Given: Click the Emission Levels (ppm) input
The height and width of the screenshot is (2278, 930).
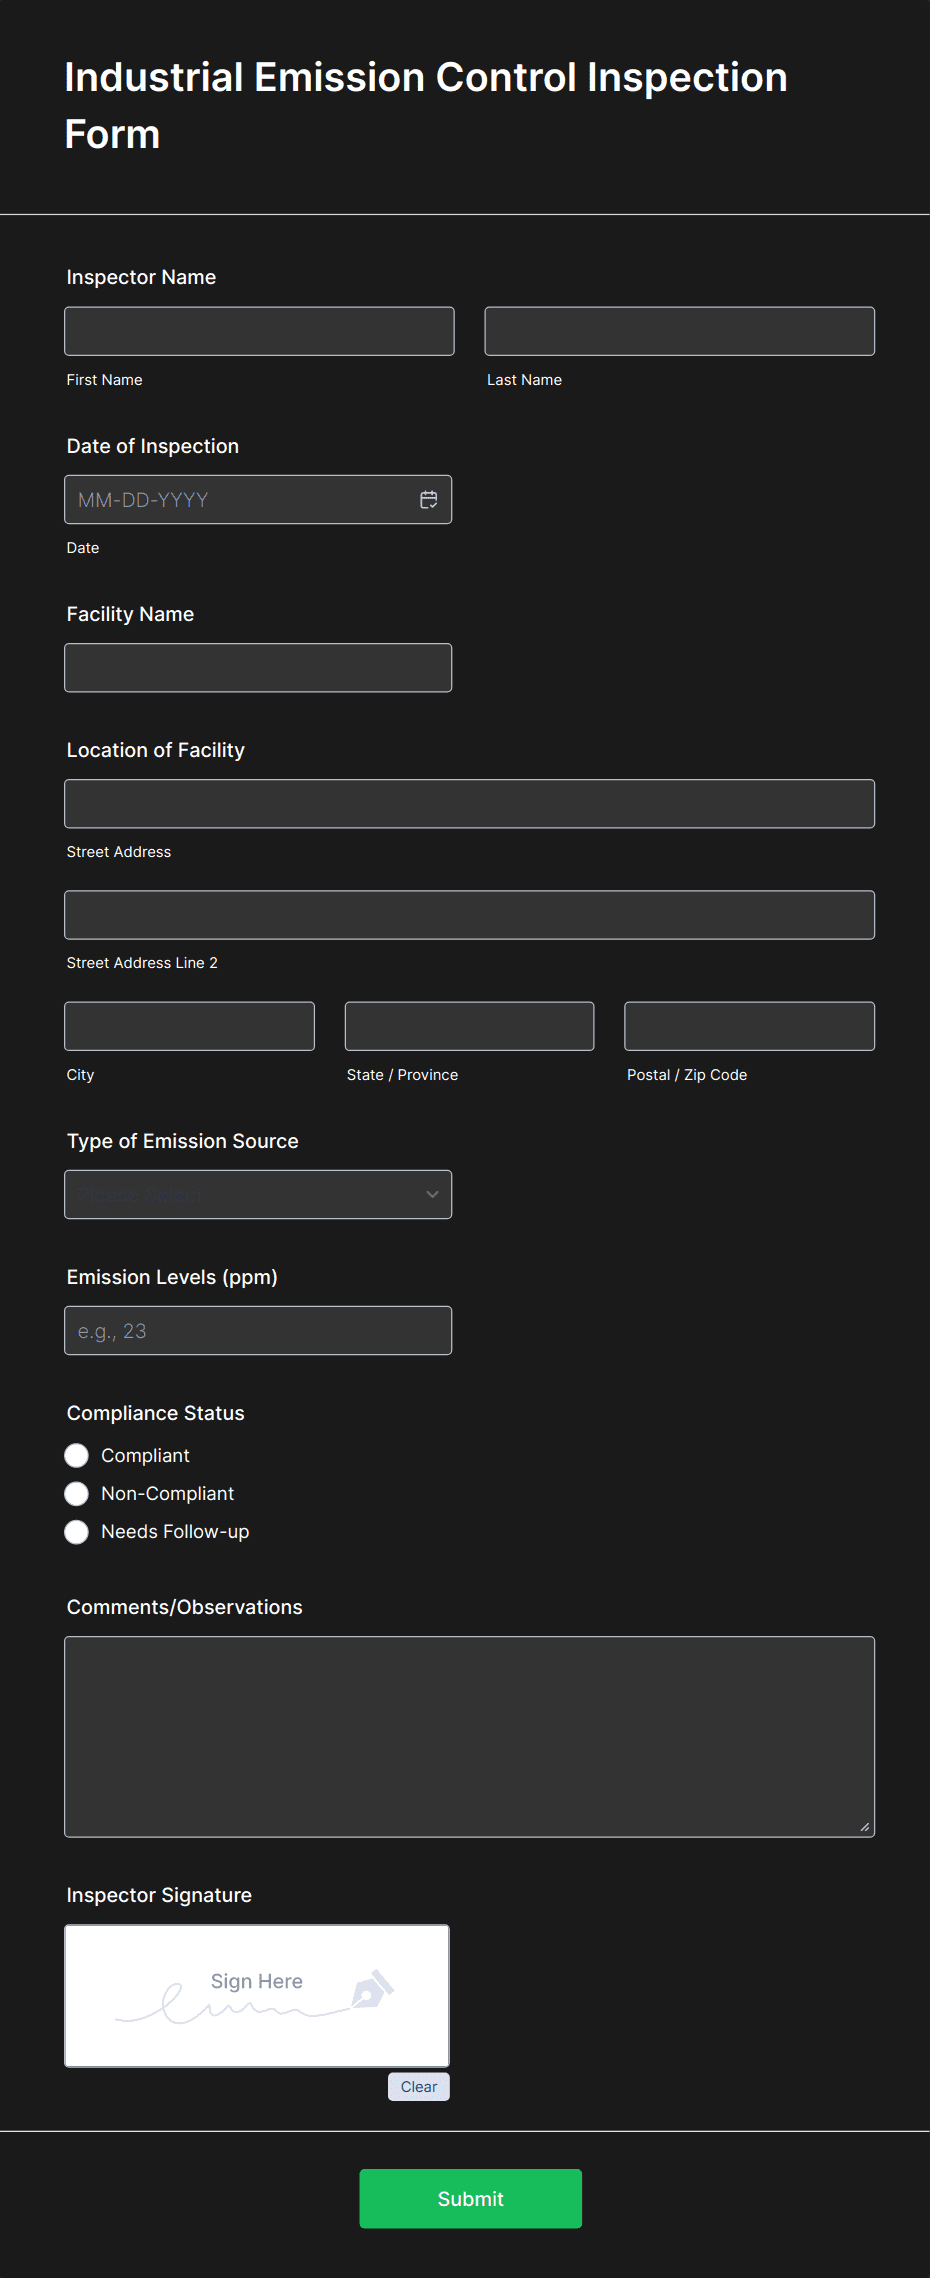Looking at the screenshot, I should (257, 1330).
